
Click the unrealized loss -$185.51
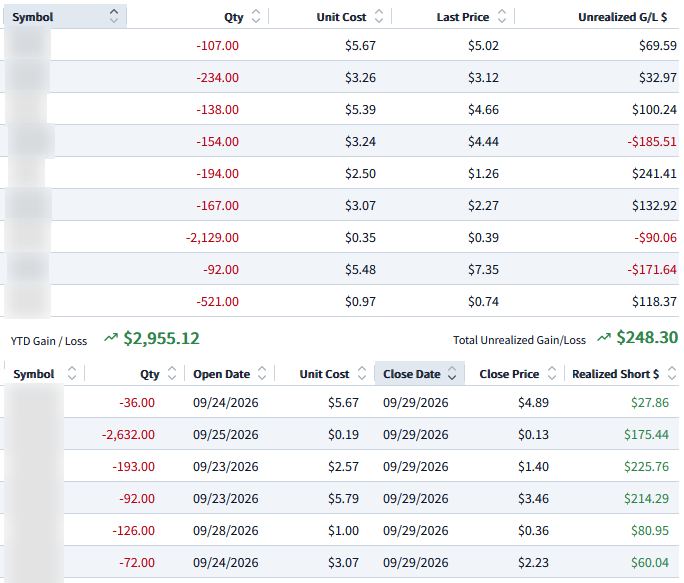coord(652,141)
